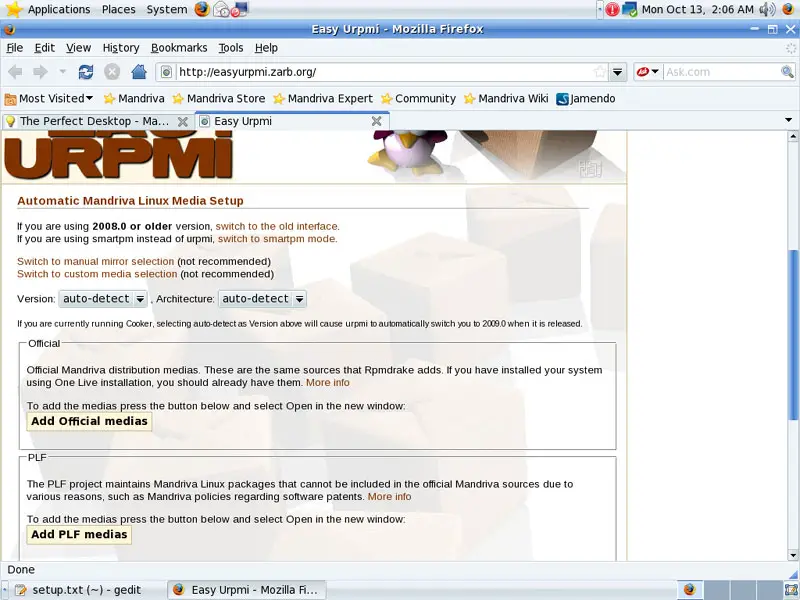Open the File menu

(x=14, y=48)
